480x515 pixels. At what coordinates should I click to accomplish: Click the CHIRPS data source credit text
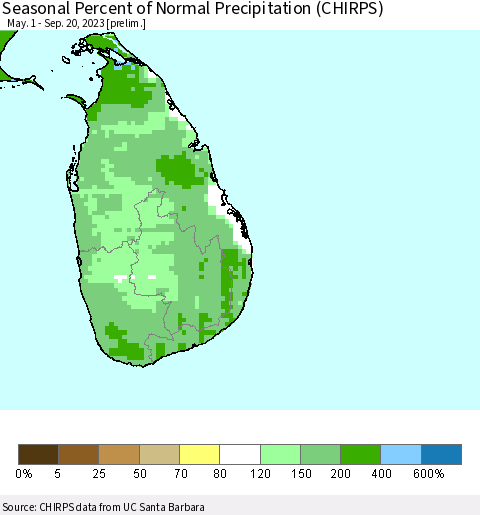[x=103, y=507]
